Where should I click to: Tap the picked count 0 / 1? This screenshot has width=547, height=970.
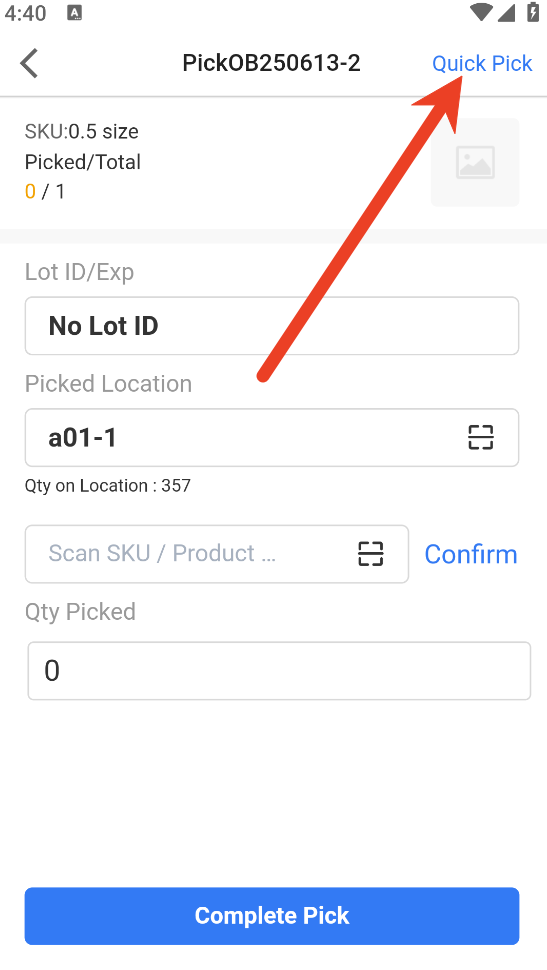click(x=45, y=192)
